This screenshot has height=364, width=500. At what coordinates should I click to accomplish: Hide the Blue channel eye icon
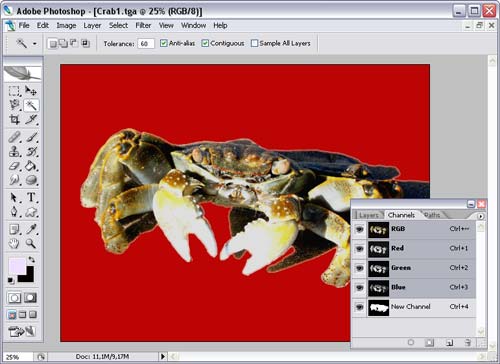(x=359, y=287)
